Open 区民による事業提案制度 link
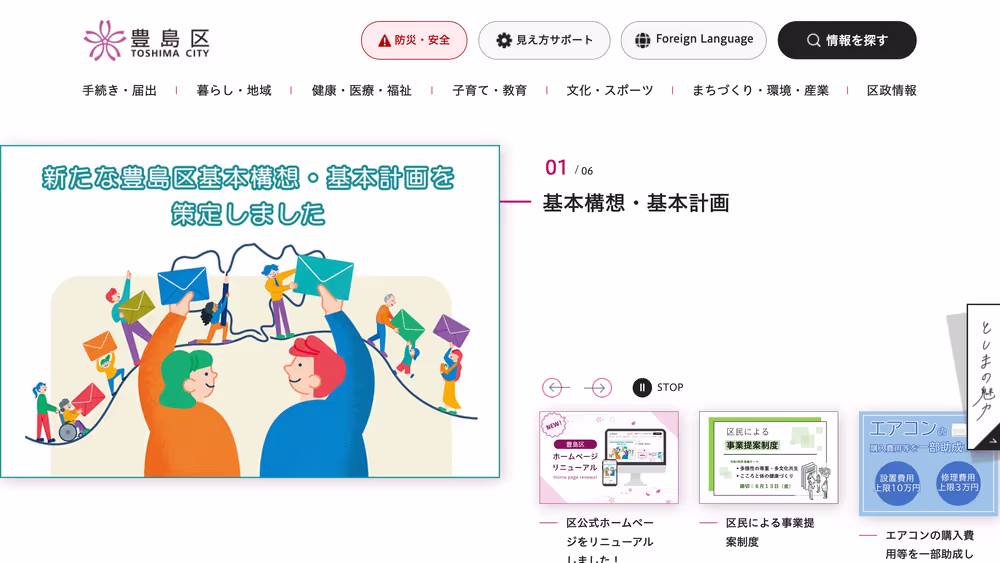The image size is (1000, 563). (x=770, y=532)
